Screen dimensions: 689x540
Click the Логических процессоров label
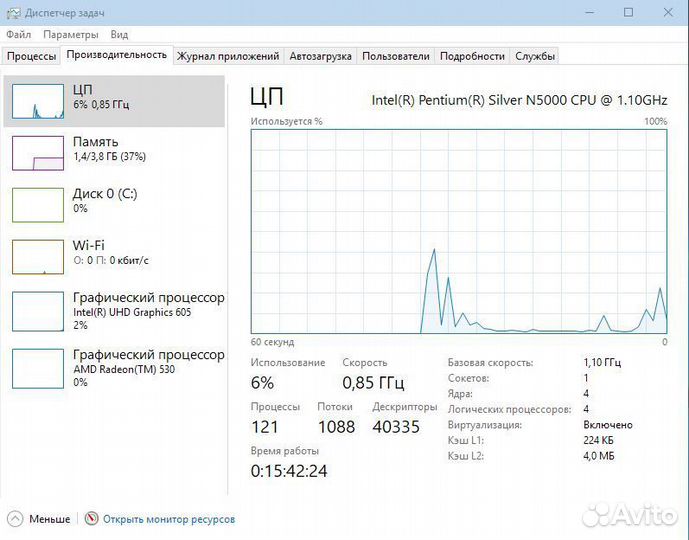point(510,410)
